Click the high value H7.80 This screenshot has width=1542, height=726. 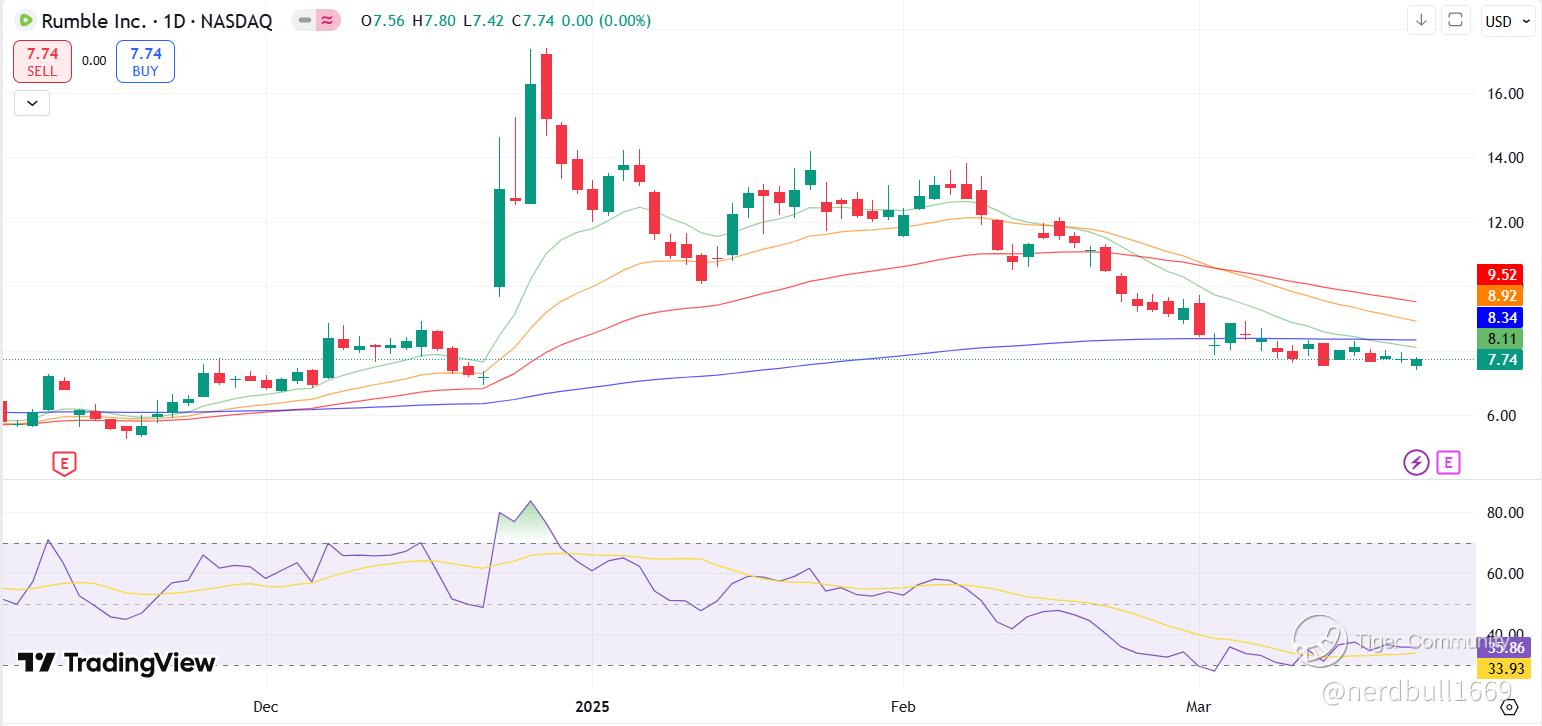[435, 20]
